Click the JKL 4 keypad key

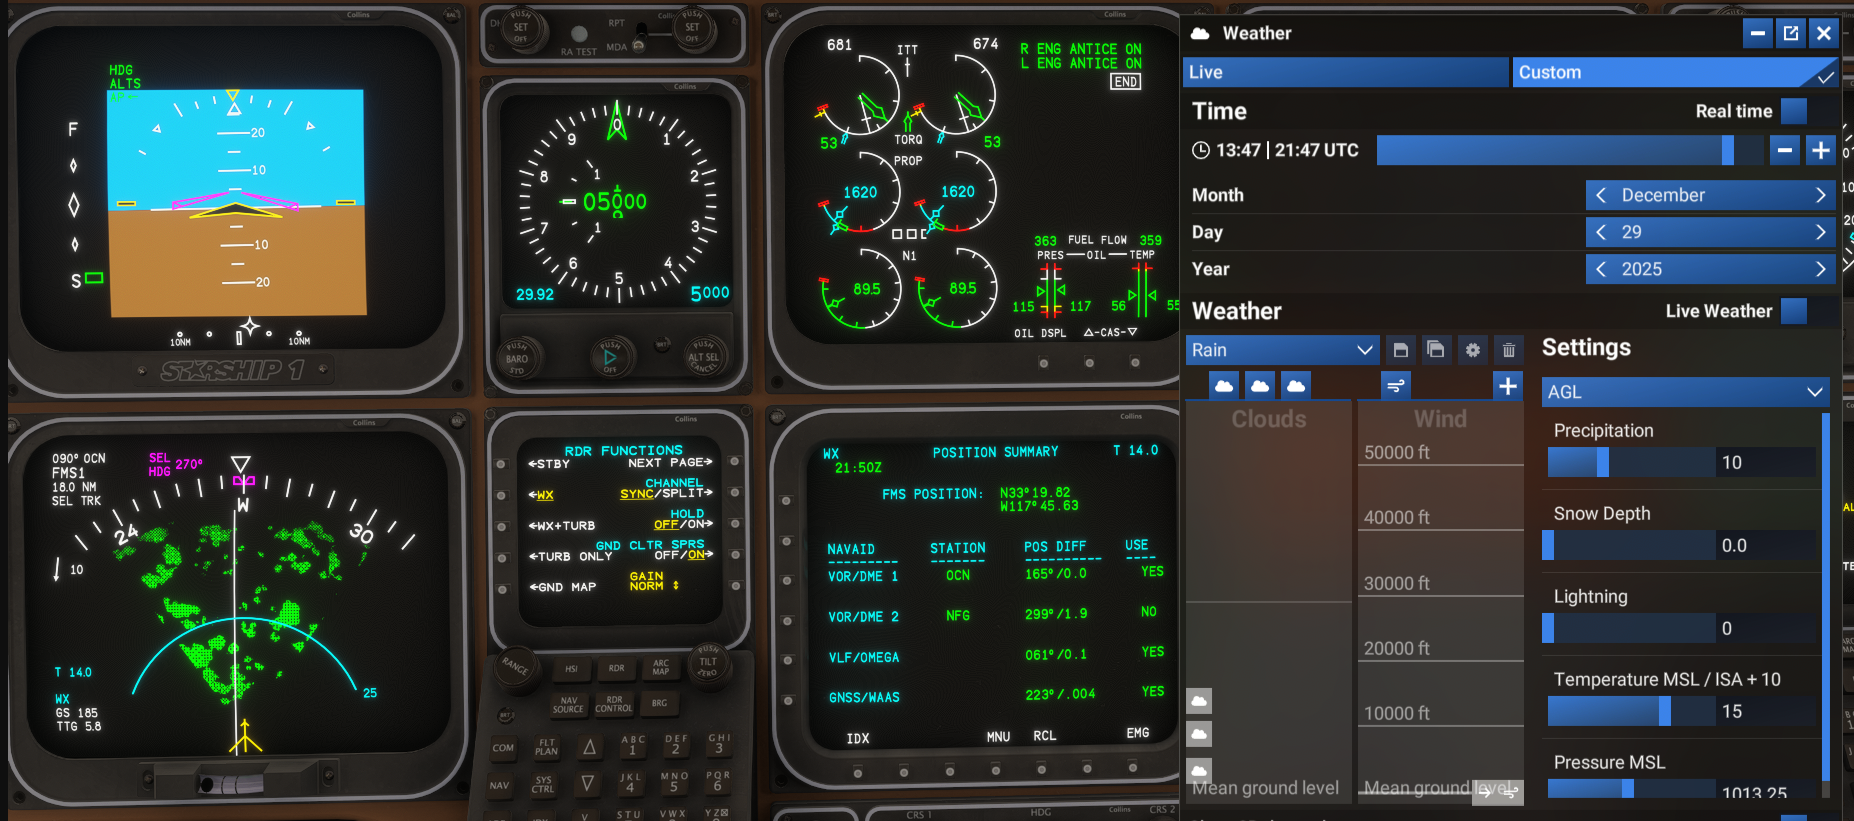pos(630,782)
